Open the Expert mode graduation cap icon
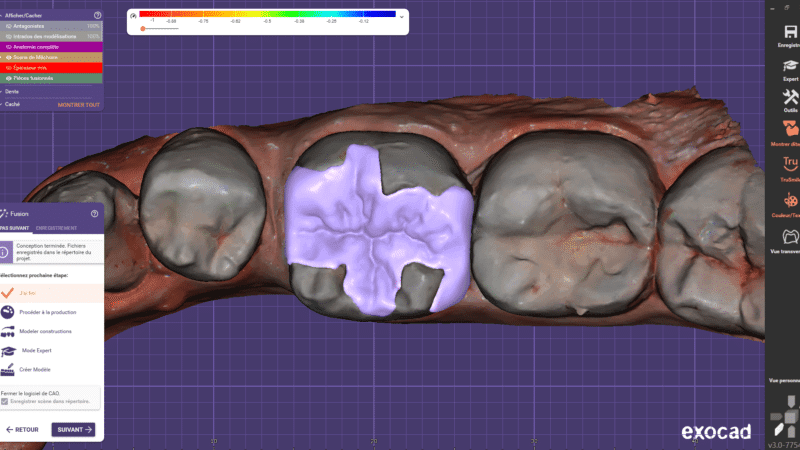This screenshot has width=800, height=450. 790,66
